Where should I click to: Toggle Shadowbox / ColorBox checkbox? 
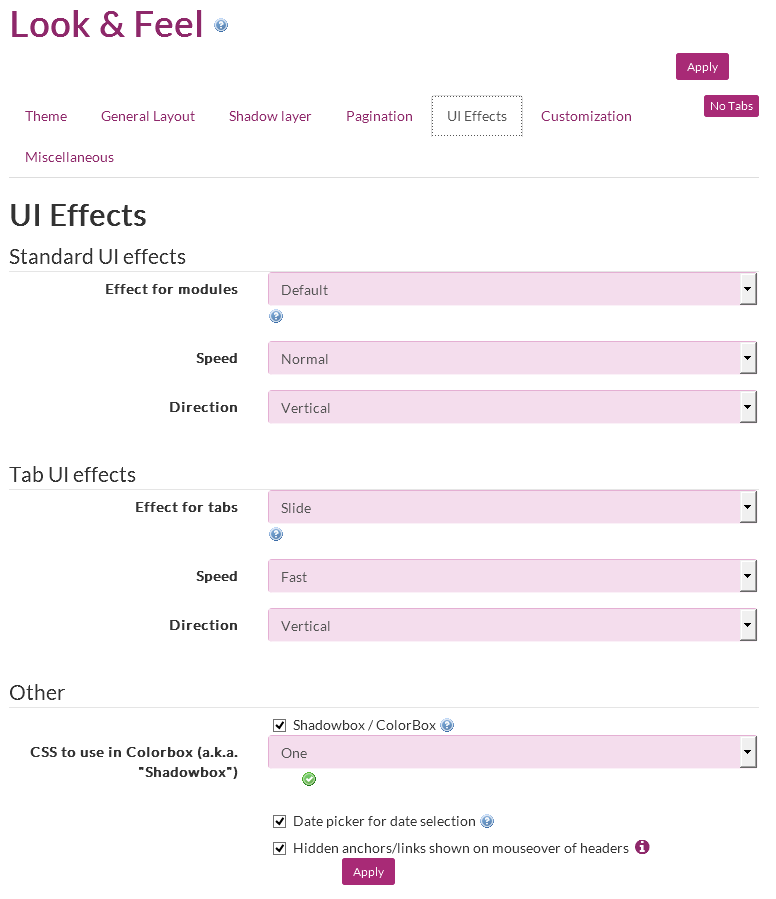(279, 726)
